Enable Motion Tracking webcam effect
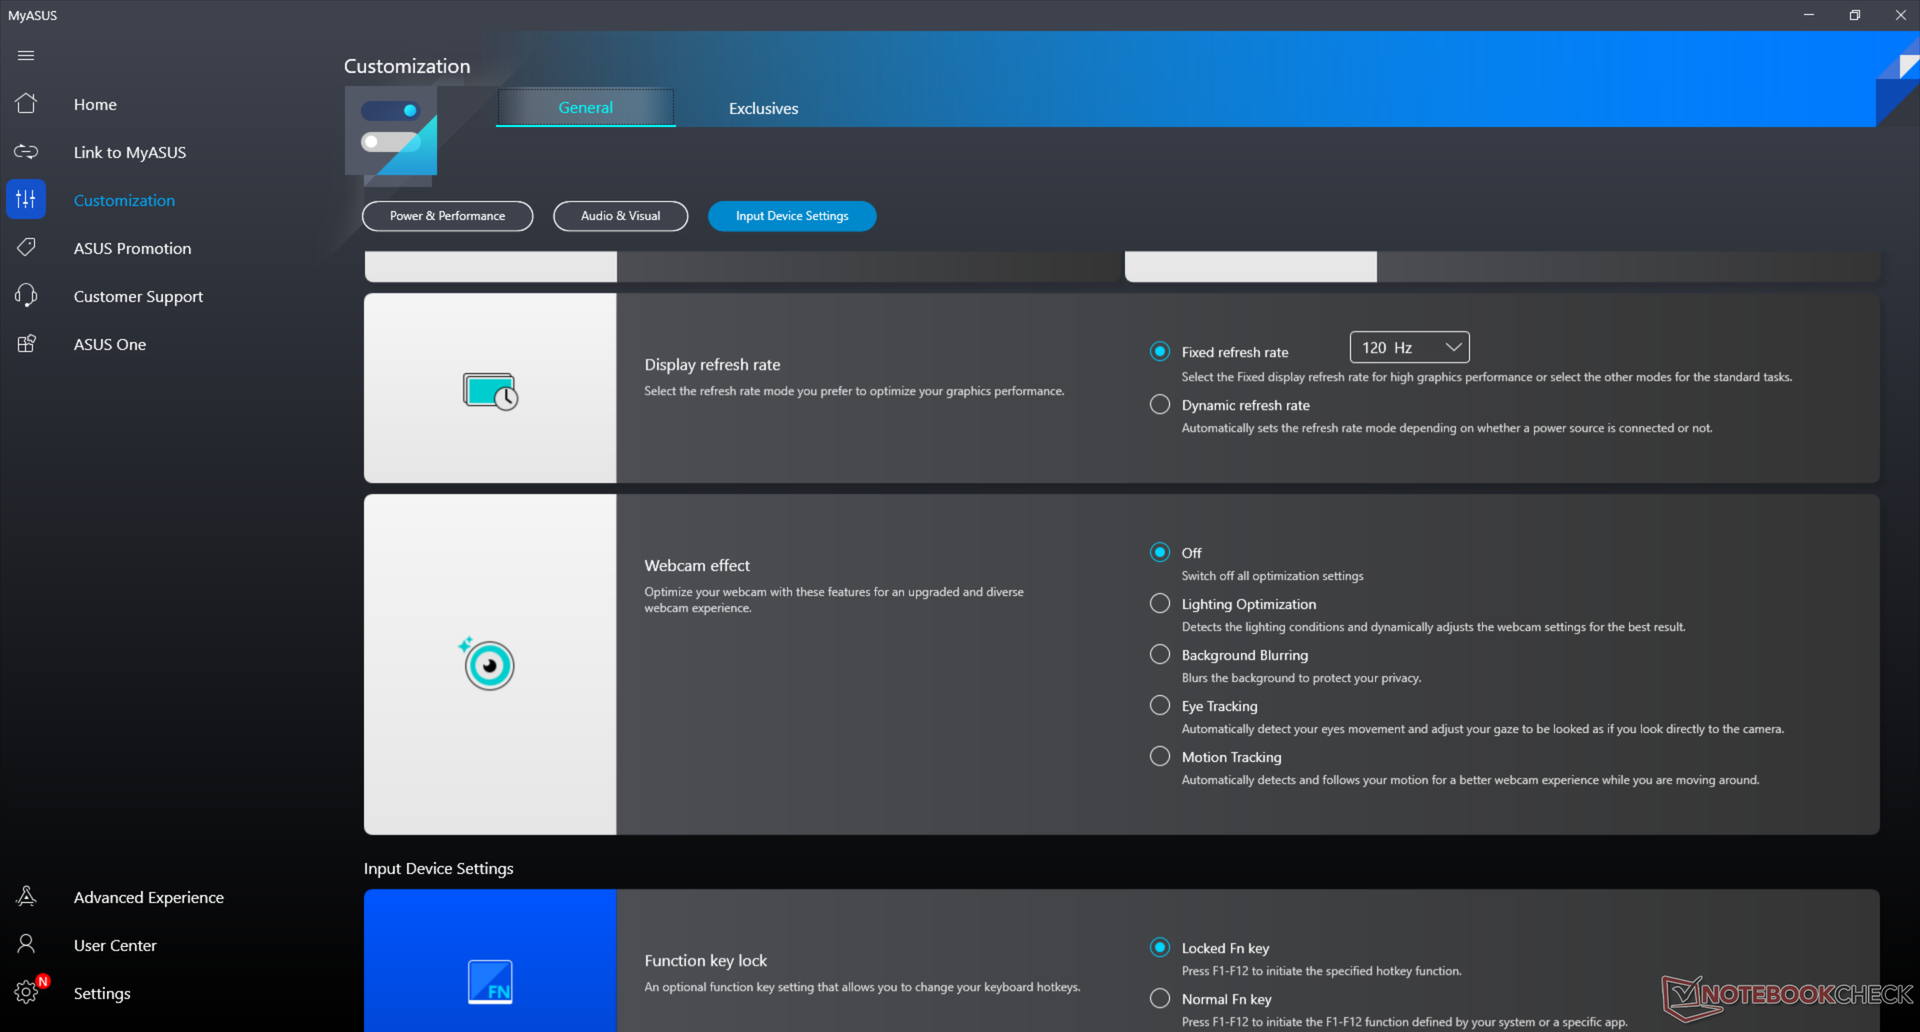 click(1160, 757)
